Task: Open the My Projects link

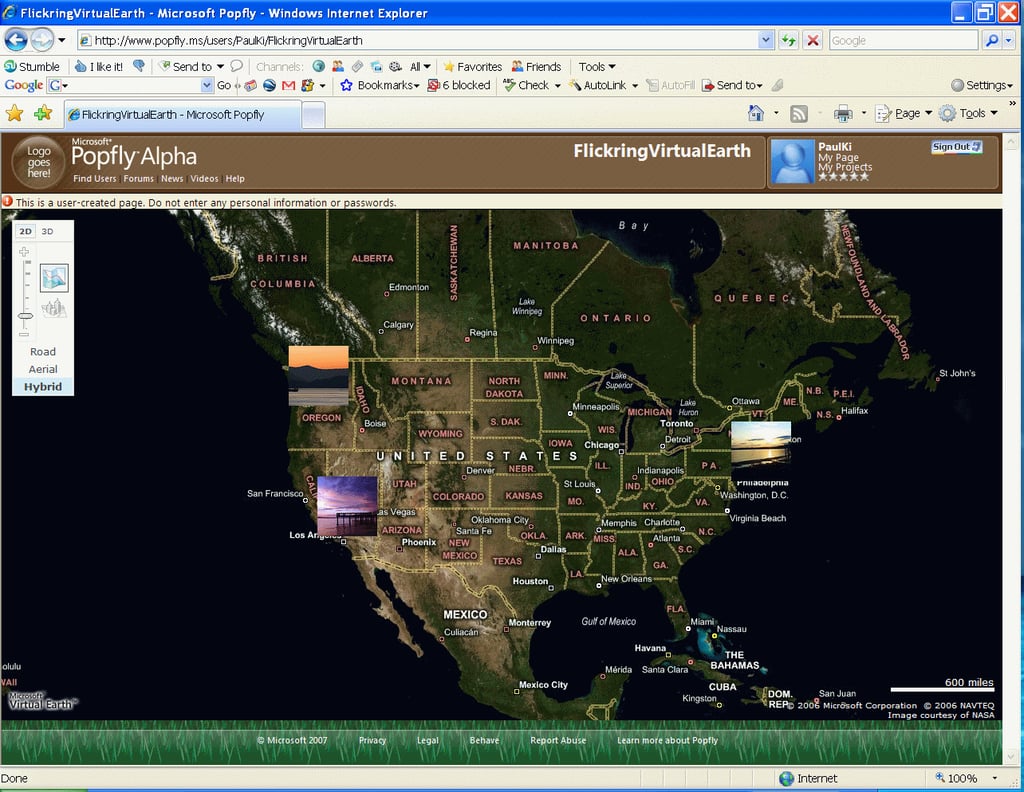Action: point(845,167)
